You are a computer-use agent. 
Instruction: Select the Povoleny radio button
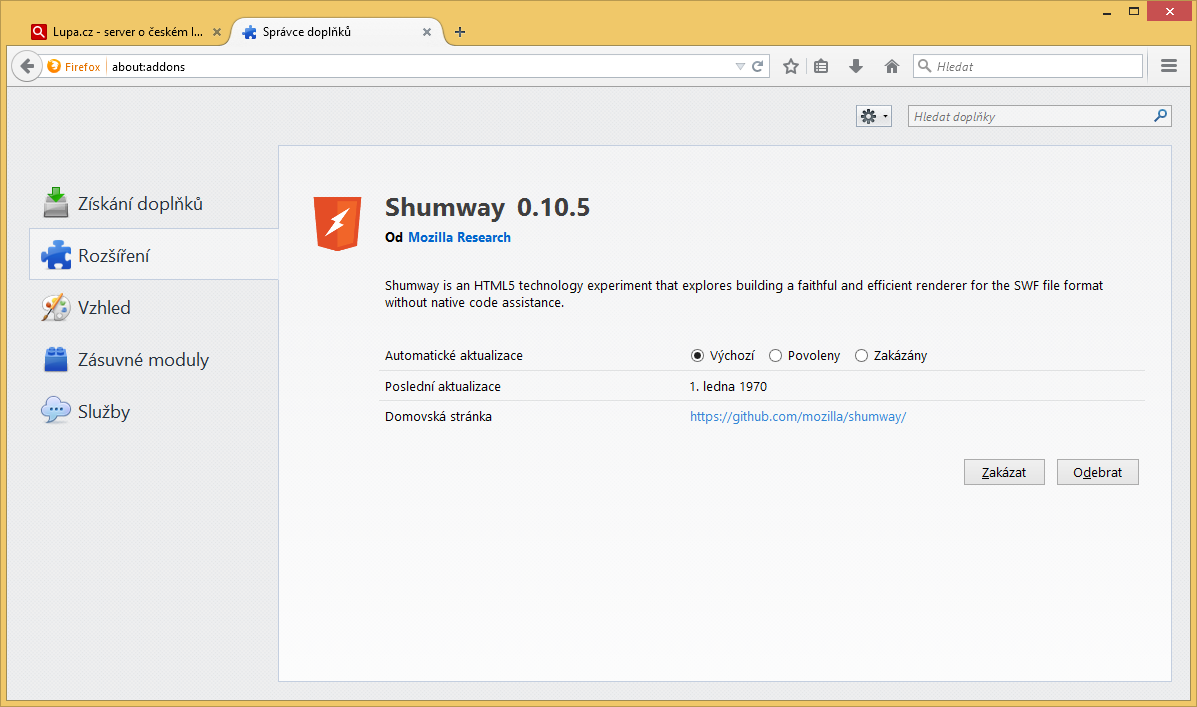coord(775,356)
